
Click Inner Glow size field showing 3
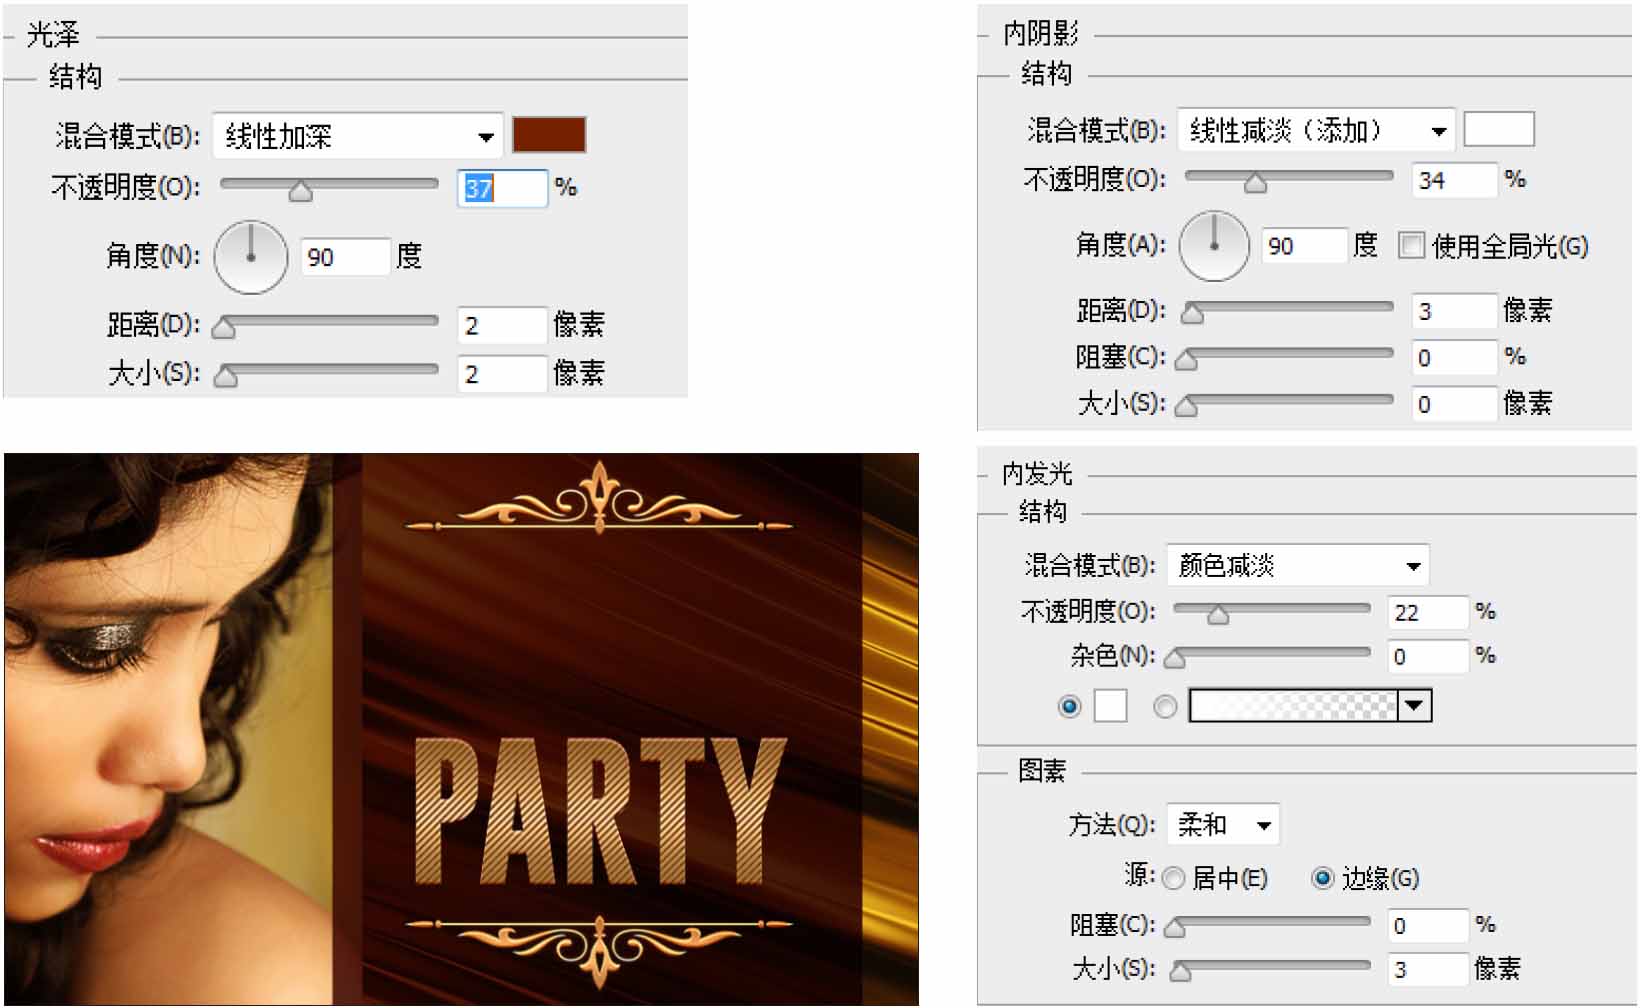(1428, 969)
